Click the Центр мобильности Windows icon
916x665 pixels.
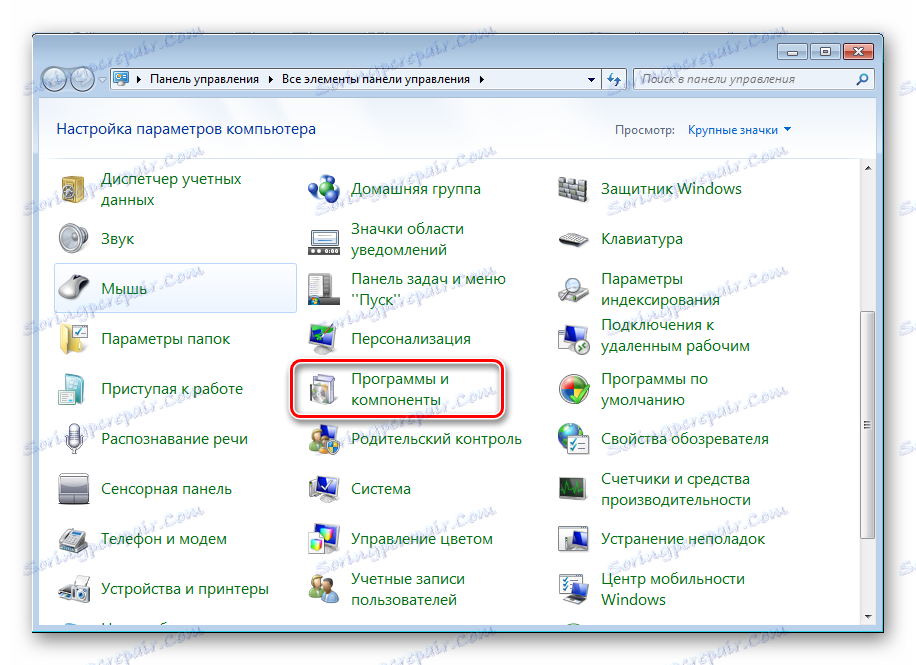[573, 589]
